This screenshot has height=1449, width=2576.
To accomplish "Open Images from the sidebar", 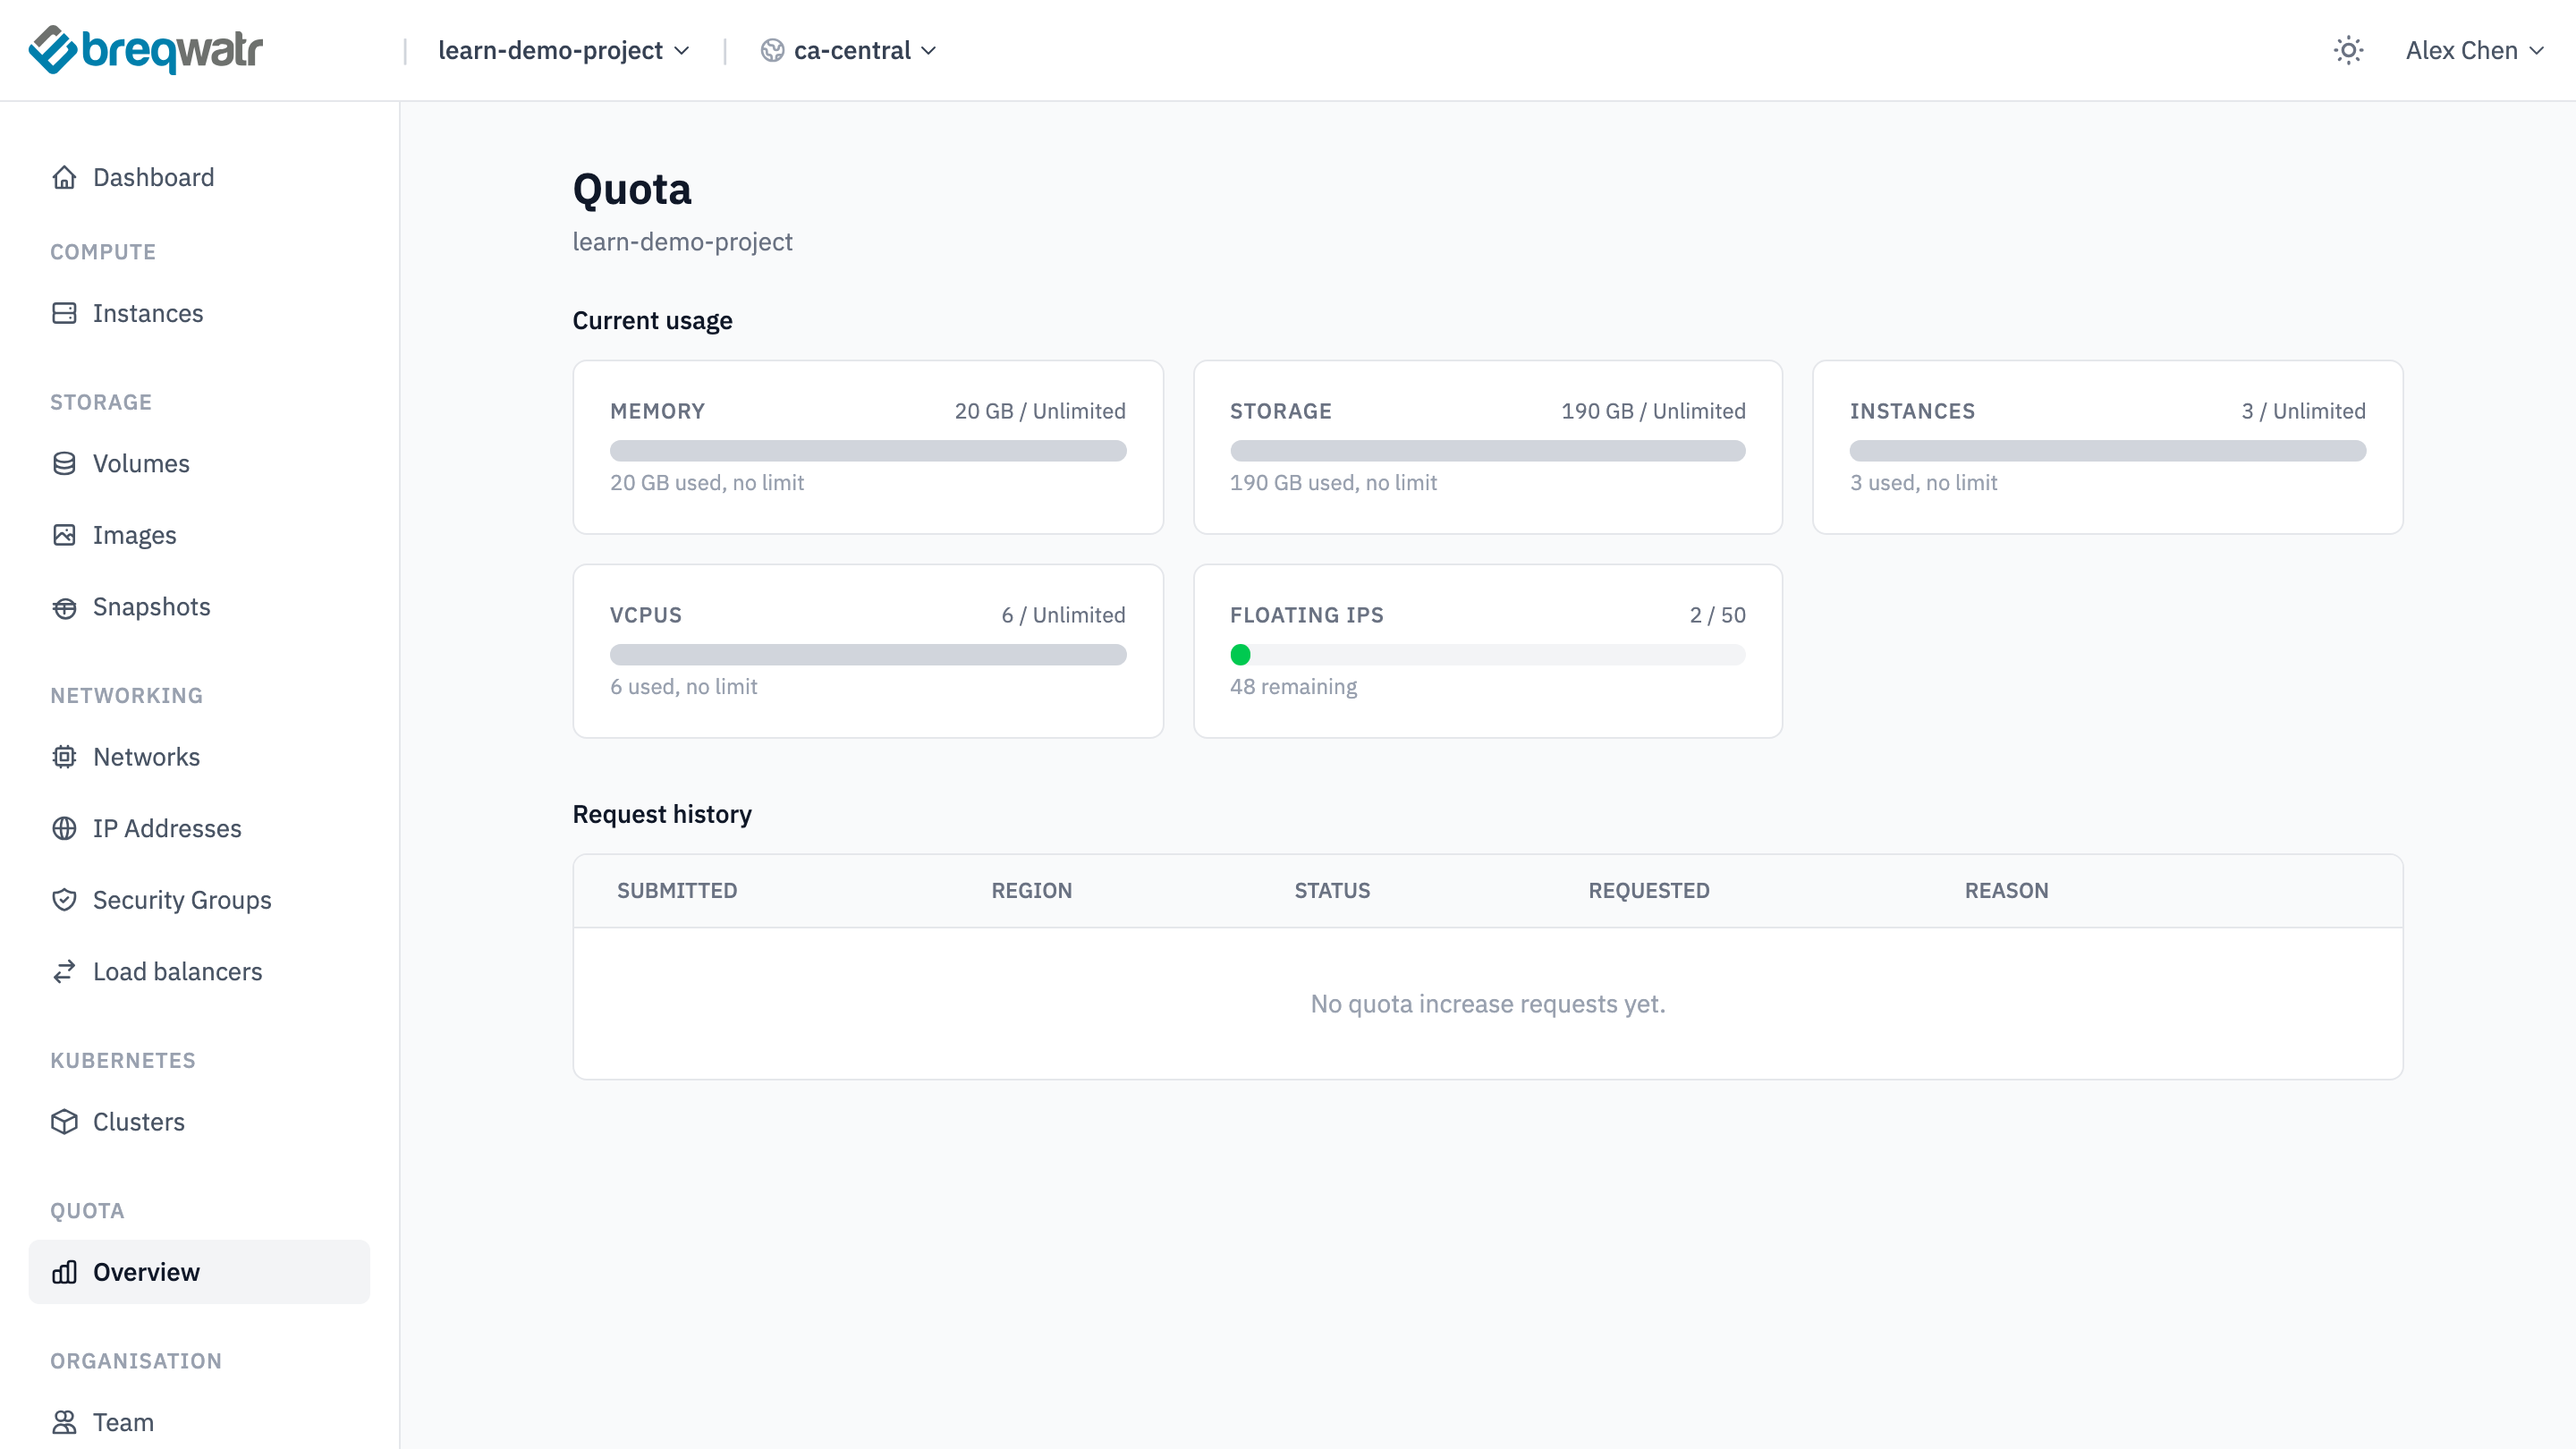I will point(199,535).
